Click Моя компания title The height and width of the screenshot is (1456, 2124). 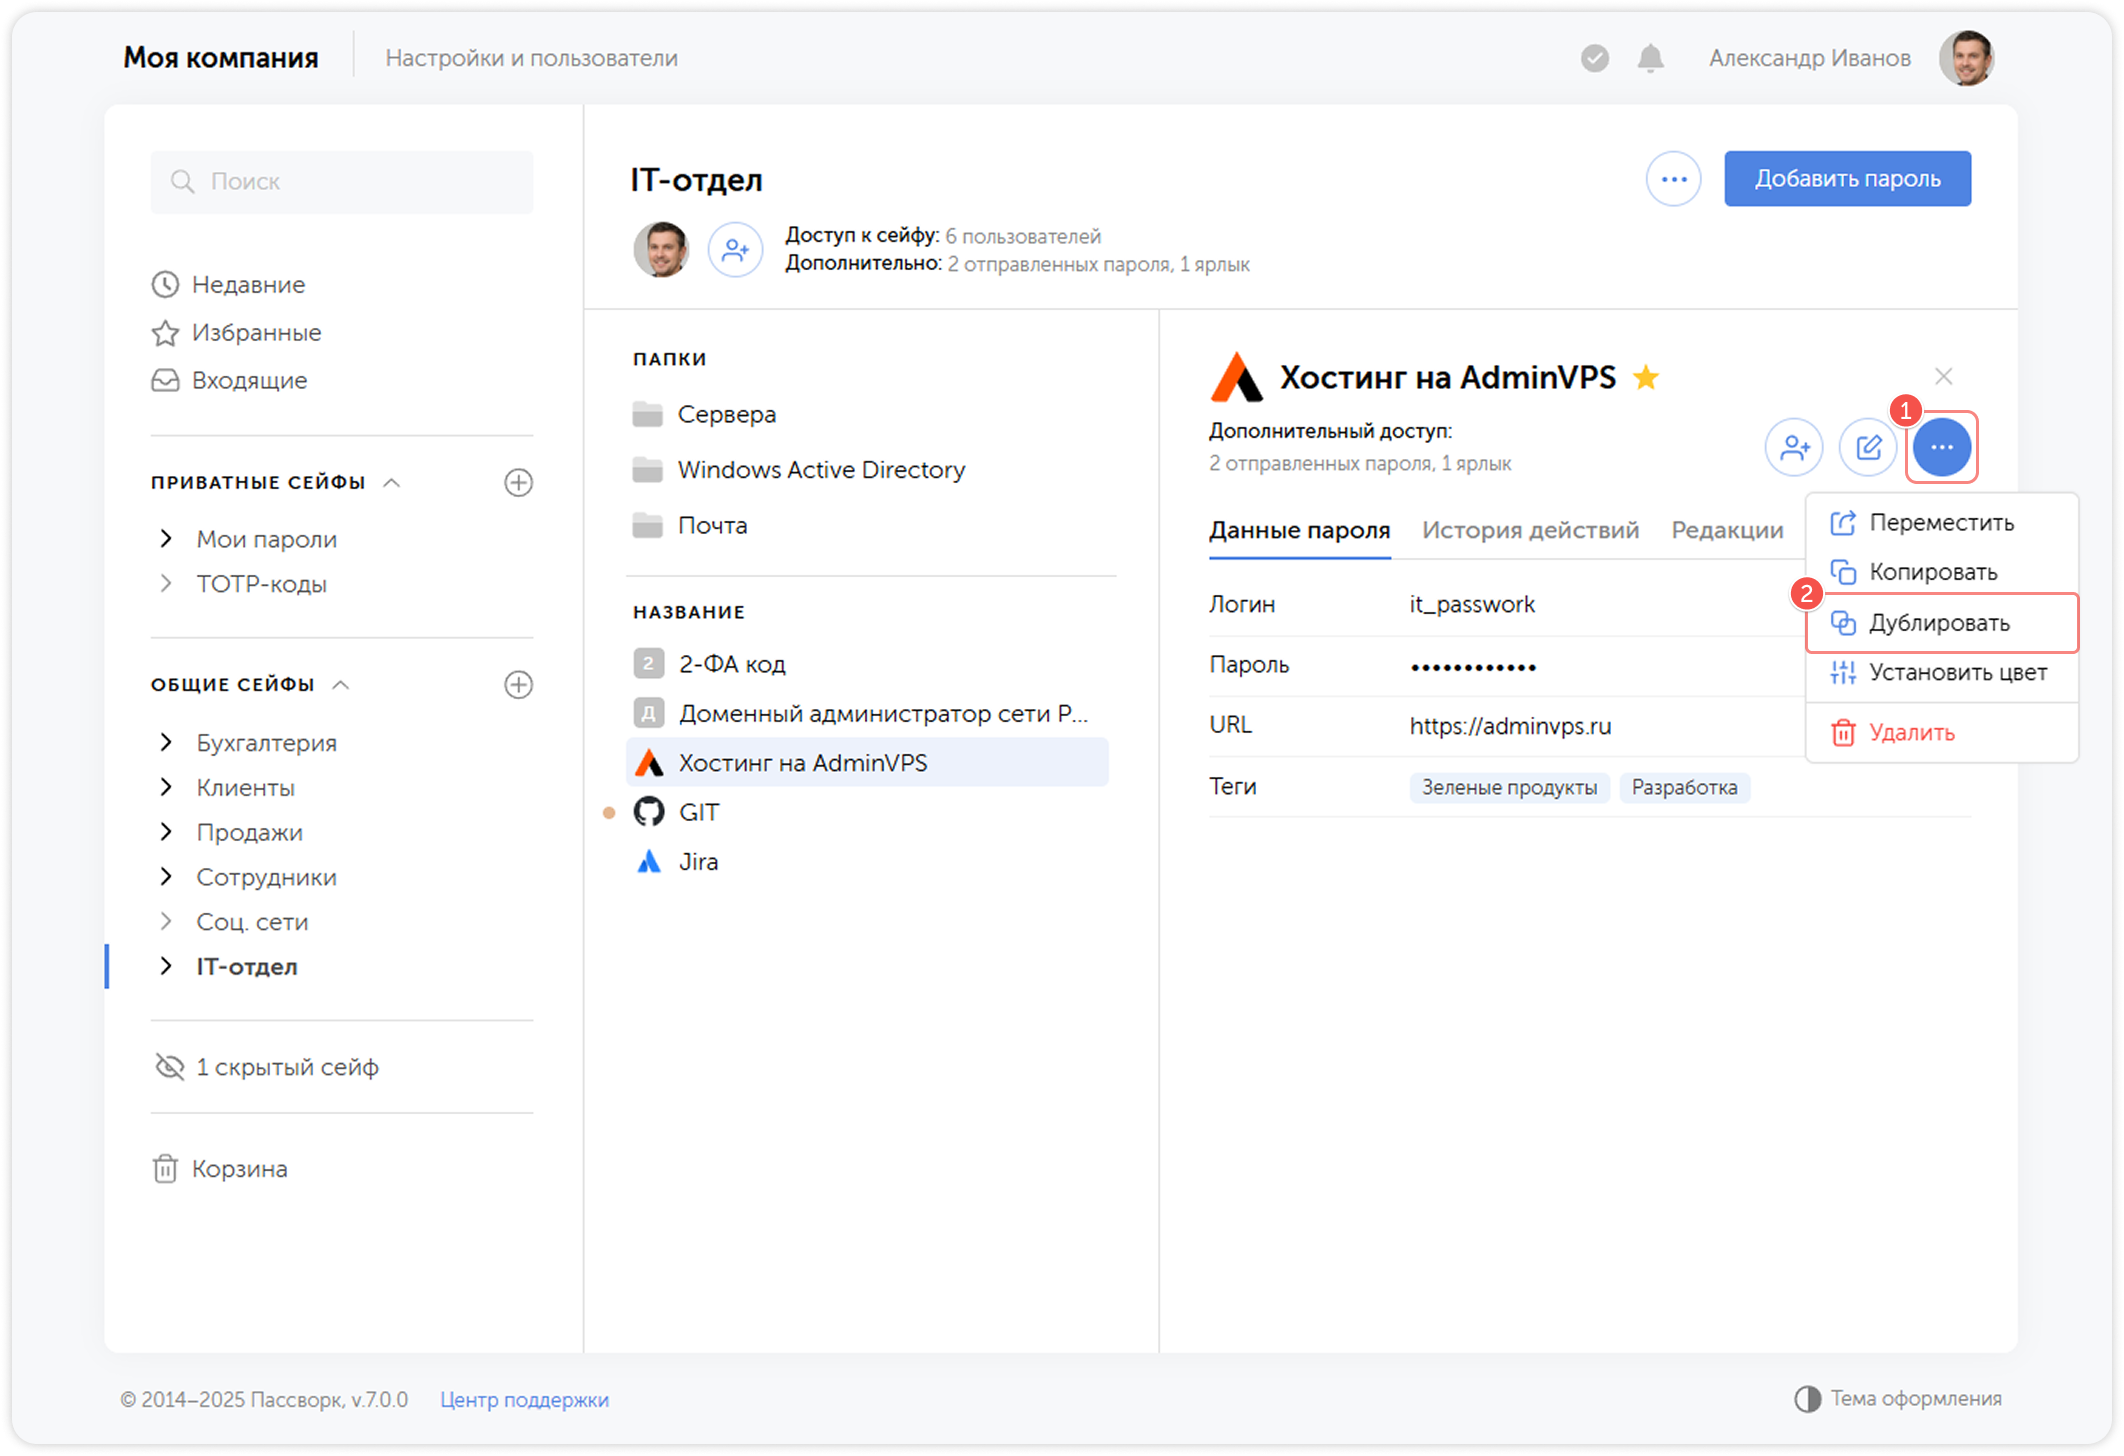coord(220,58)
